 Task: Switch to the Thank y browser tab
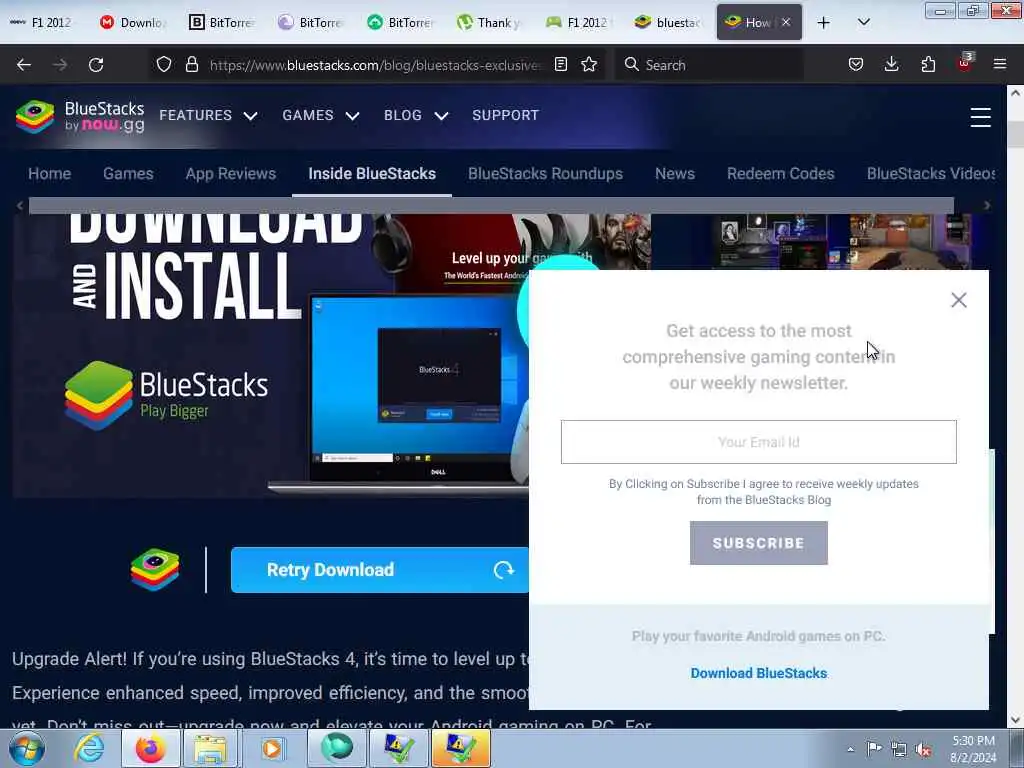[490, 23]
